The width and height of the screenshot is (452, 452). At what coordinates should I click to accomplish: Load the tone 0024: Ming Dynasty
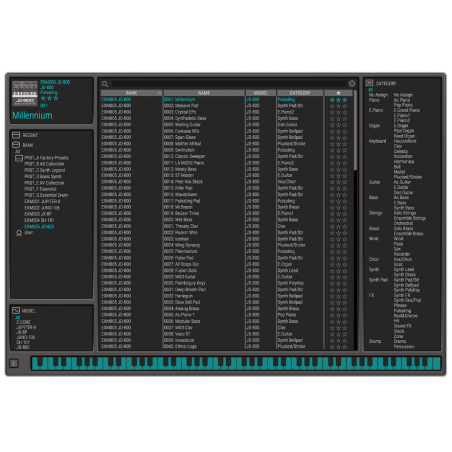tap(182, 245)
